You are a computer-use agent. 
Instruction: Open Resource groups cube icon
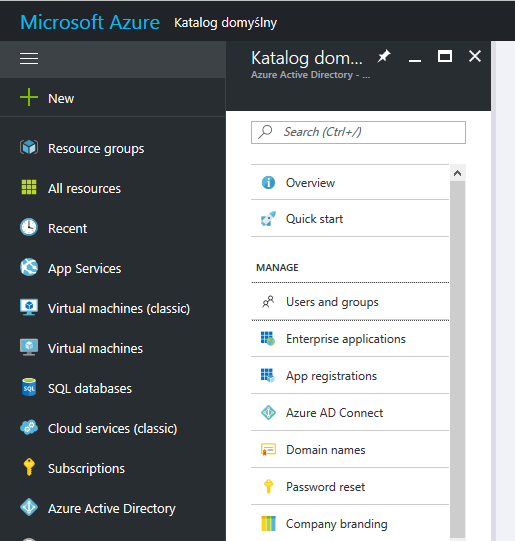[x=29, y=148]
